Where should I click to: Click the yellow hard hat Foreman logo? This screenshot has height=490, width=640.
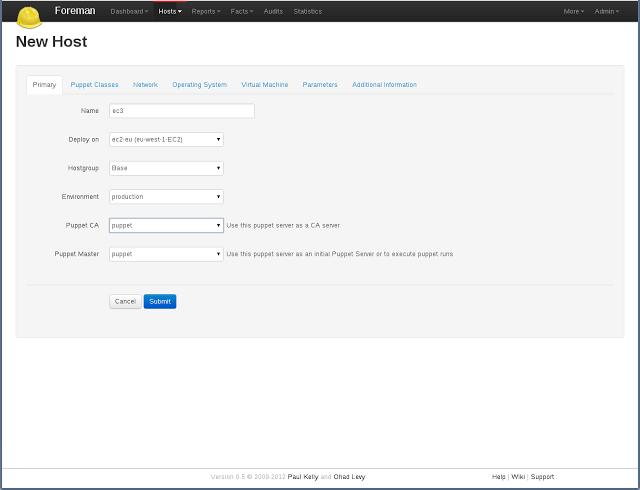pos(29,18)
